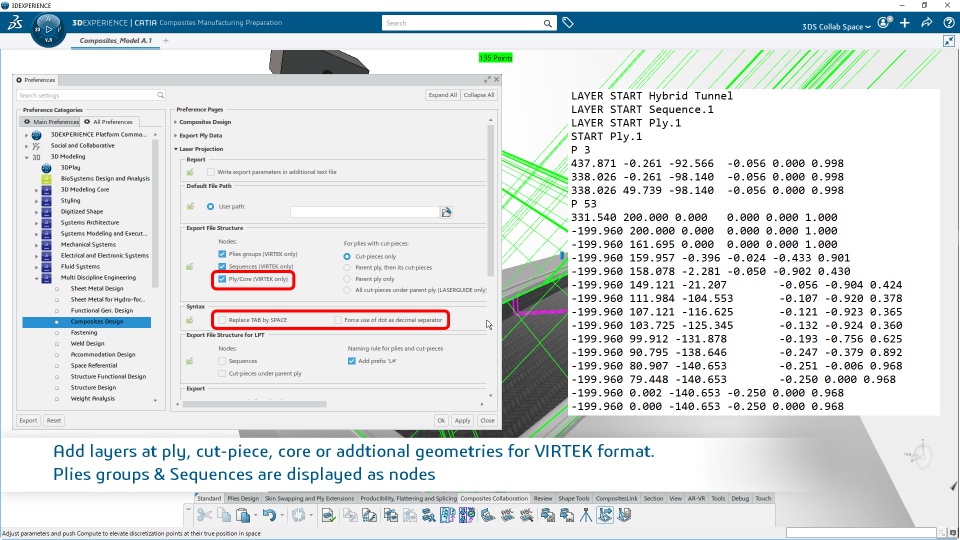
Task: Select Cut-pieces only radio option
Action: click(347, 257)
